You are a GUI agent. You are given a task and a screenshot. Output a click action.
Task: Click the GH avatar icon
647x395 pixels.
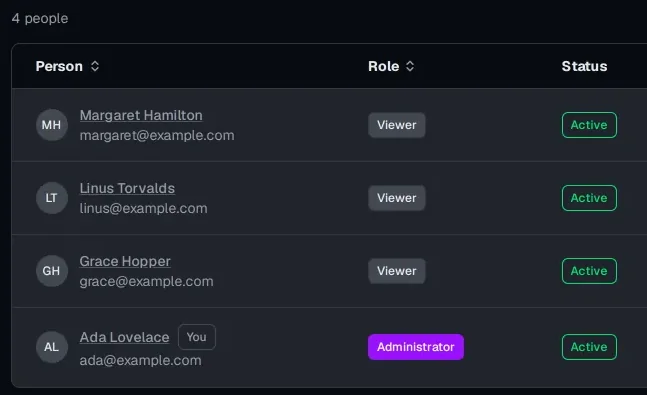[x=52, y=271]
